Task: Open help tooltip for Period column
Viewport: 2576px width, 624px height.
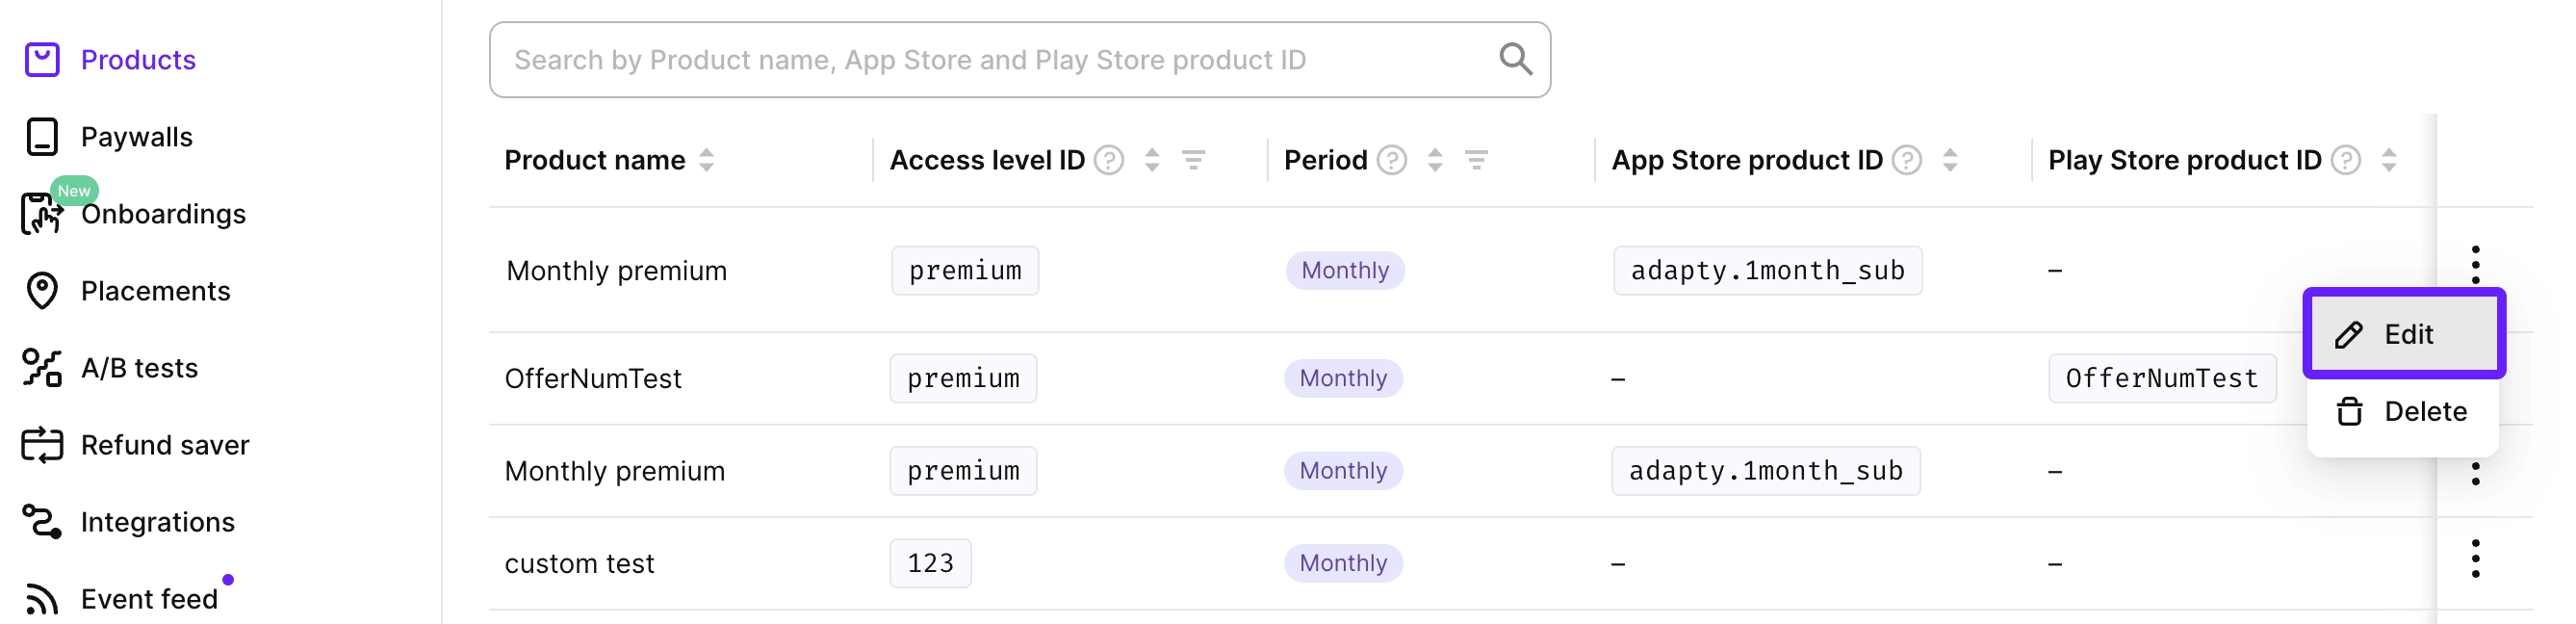Action: (1391, 160)
